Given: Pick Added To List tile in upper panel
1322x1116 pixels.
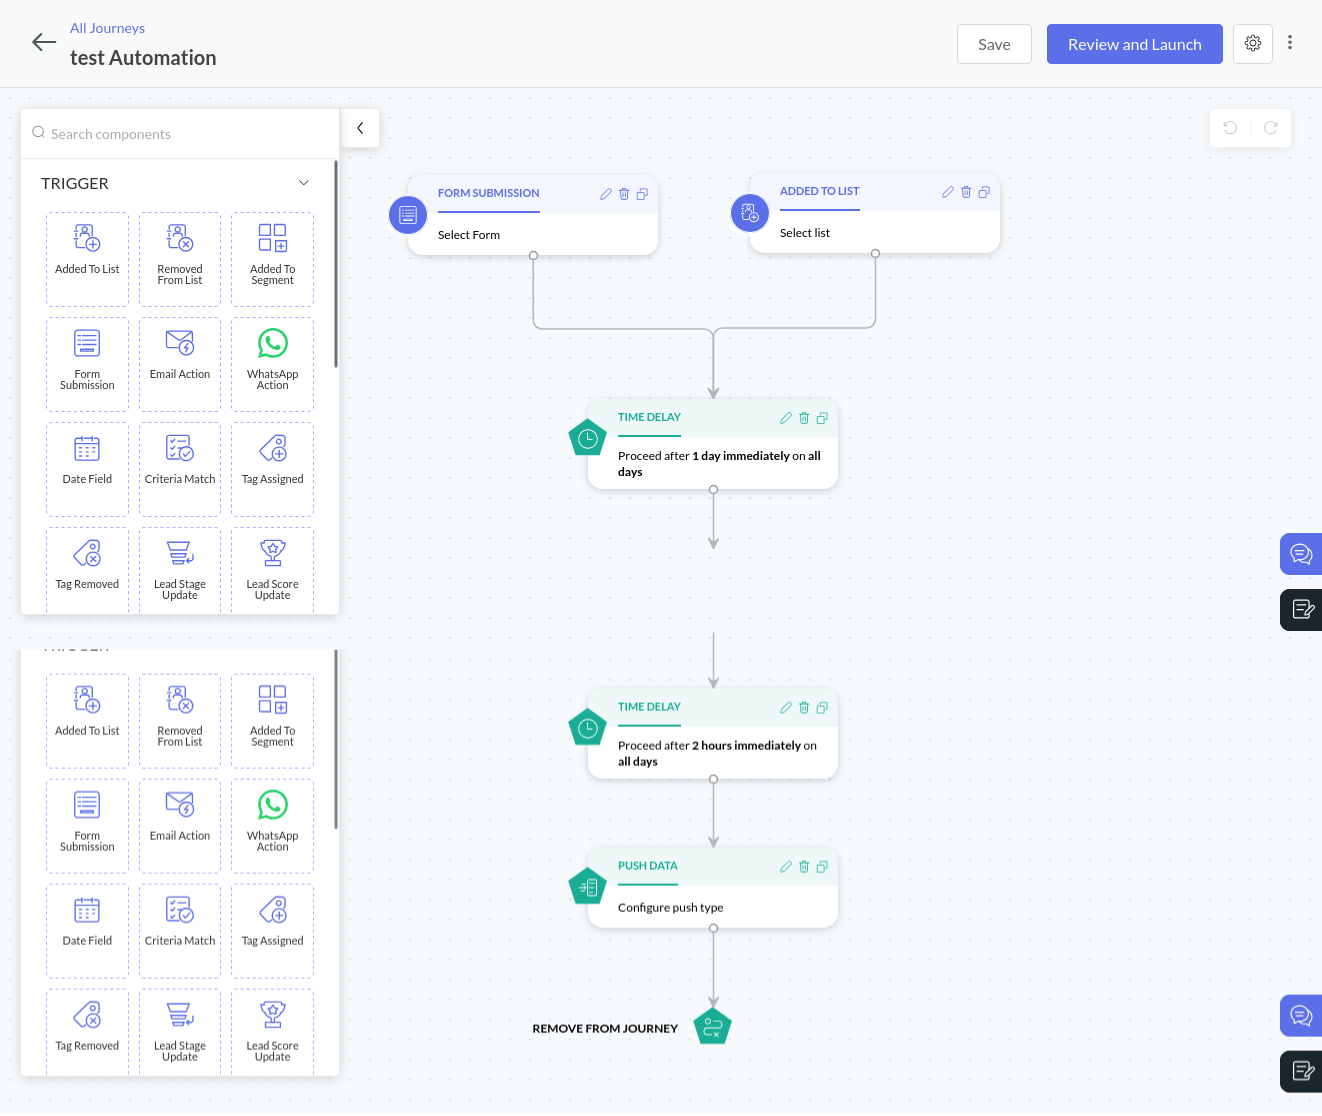Looking at the screenshot, I should [x=87, y=259].
